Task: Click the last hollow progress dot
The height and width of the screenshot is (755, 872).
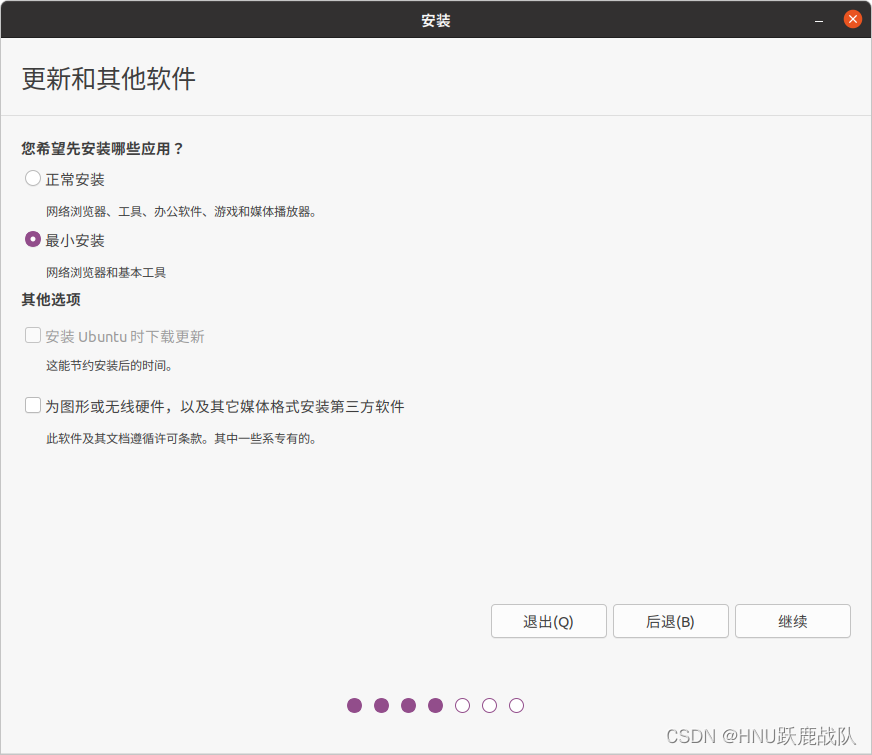Action: (x=517, y=705)
